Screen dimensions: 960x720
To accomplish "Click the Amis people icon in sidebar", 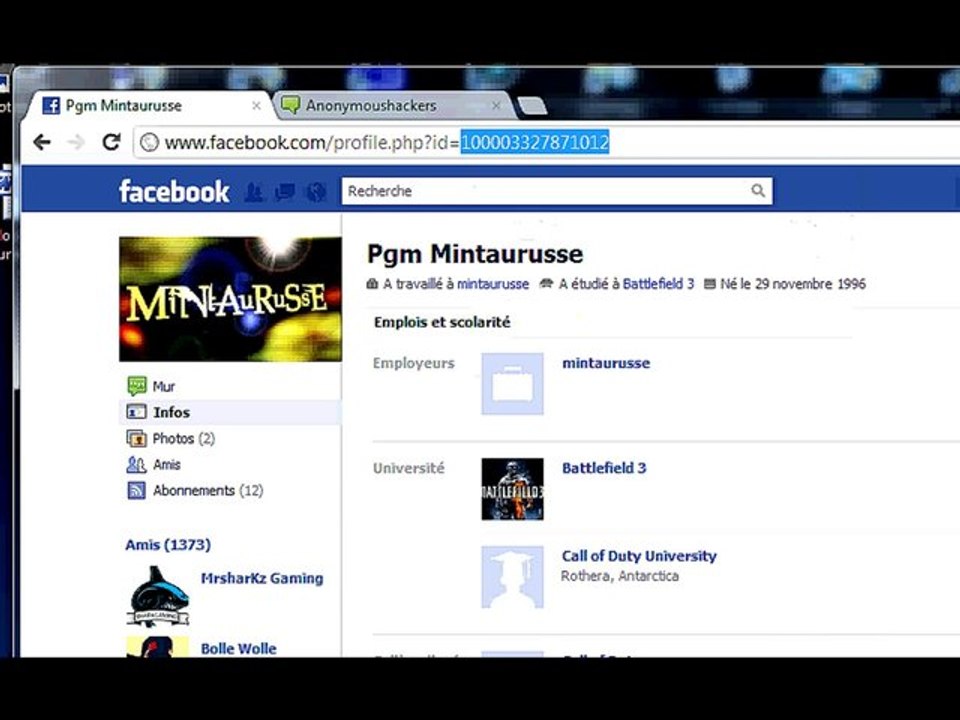I will tap(137, 465).
